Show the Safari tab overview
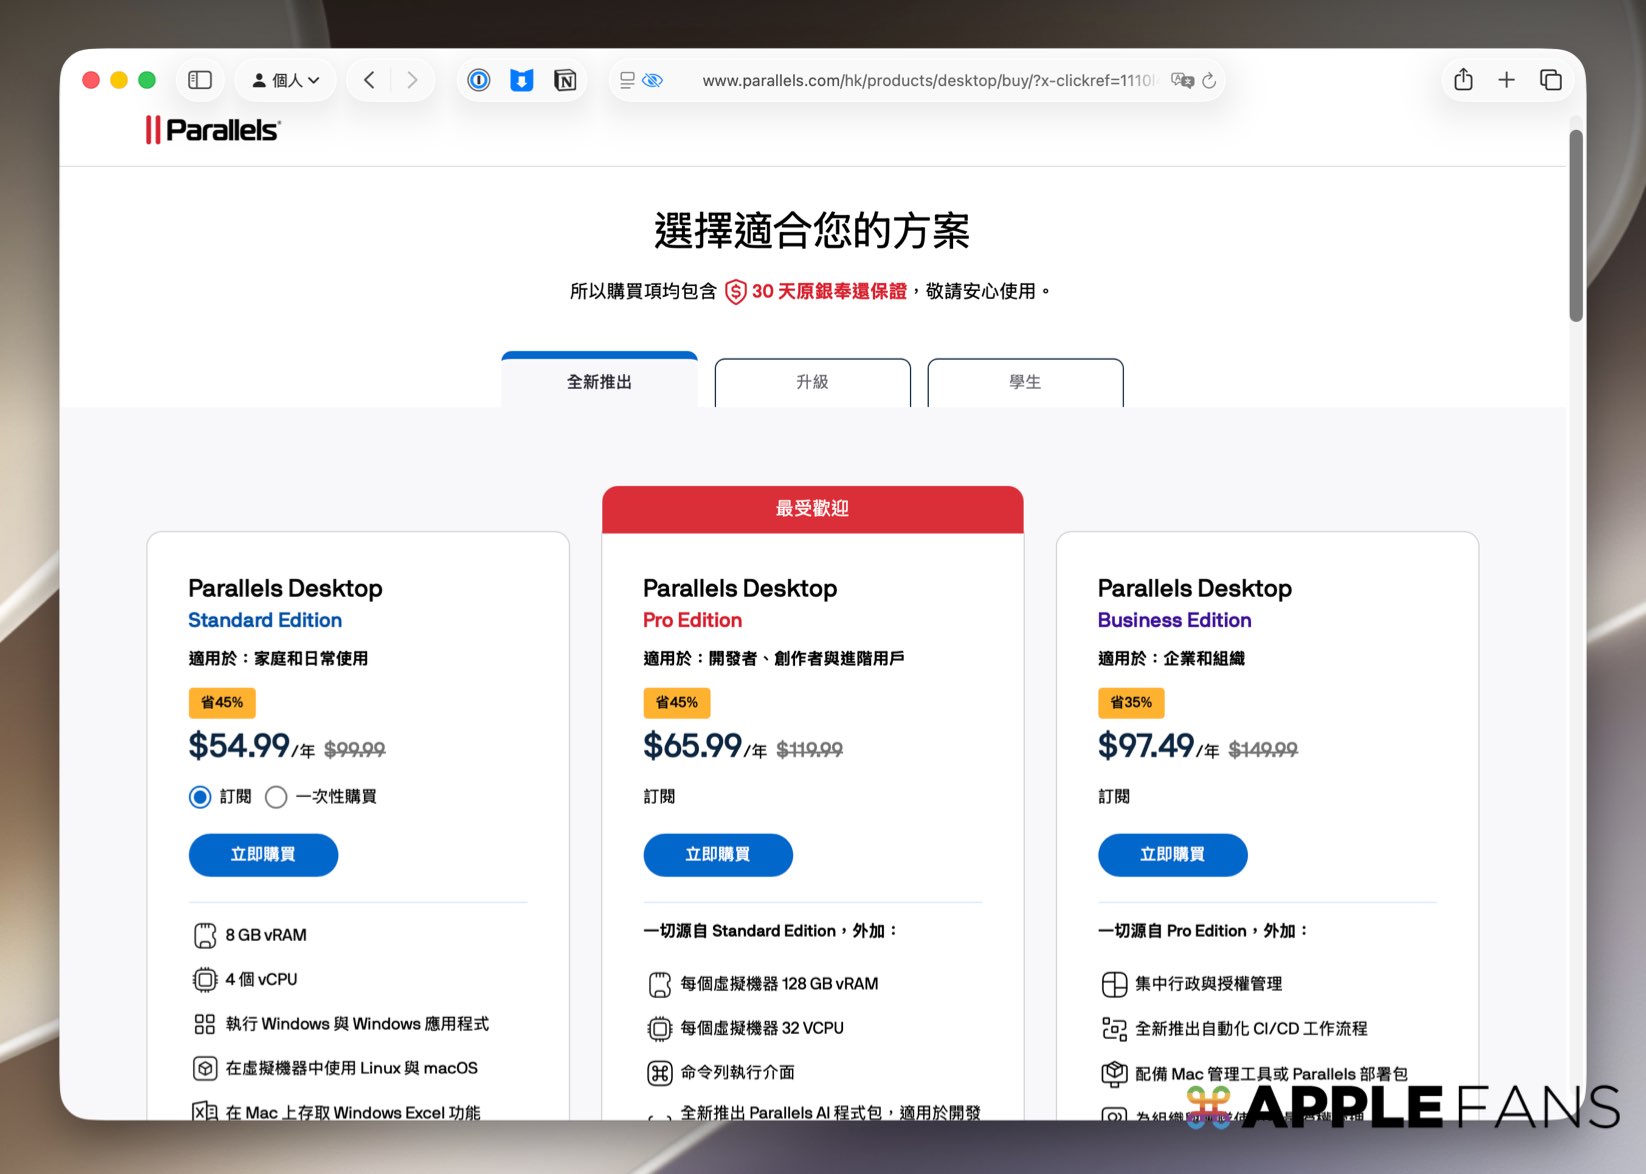Viewport: 1646px width, 1174px height. [1551, 80]
